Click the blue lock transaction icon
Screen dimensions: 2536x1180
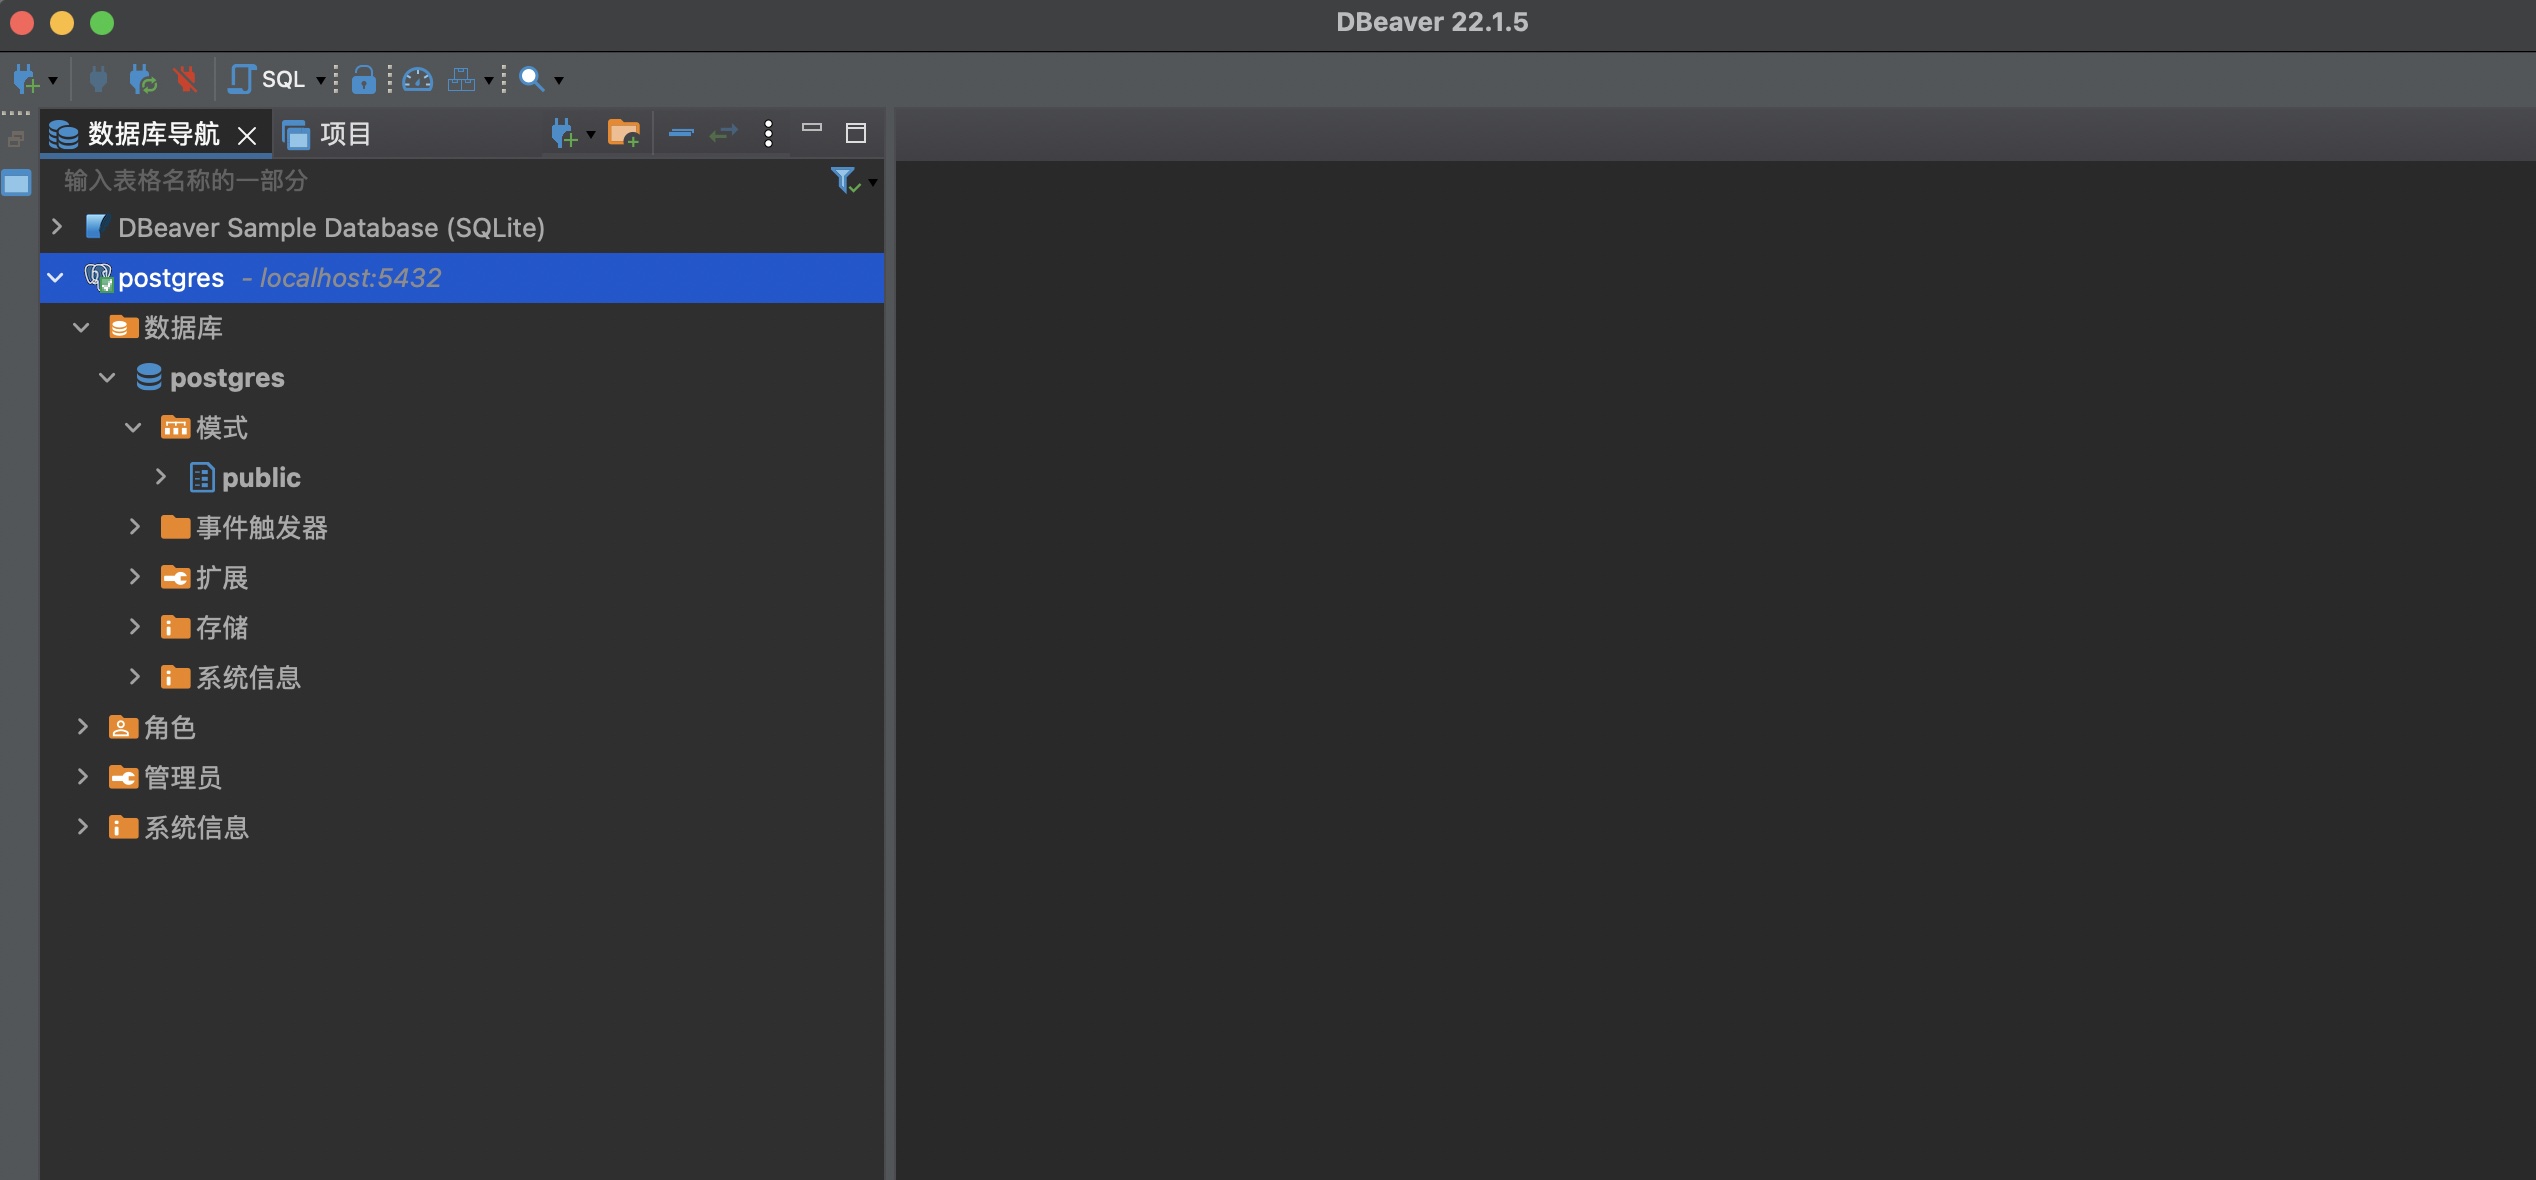(364, 79)
